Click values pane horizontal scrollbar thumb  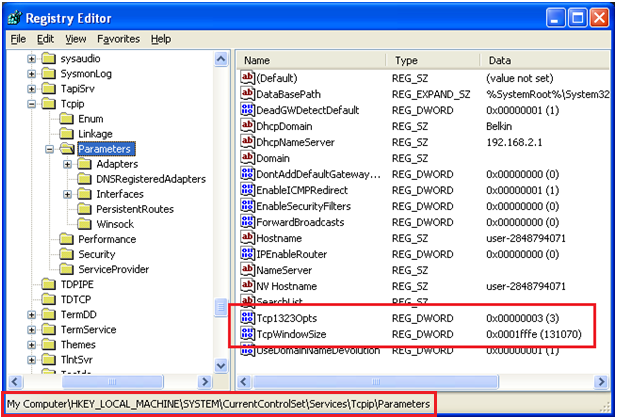(x=376, y=382)
